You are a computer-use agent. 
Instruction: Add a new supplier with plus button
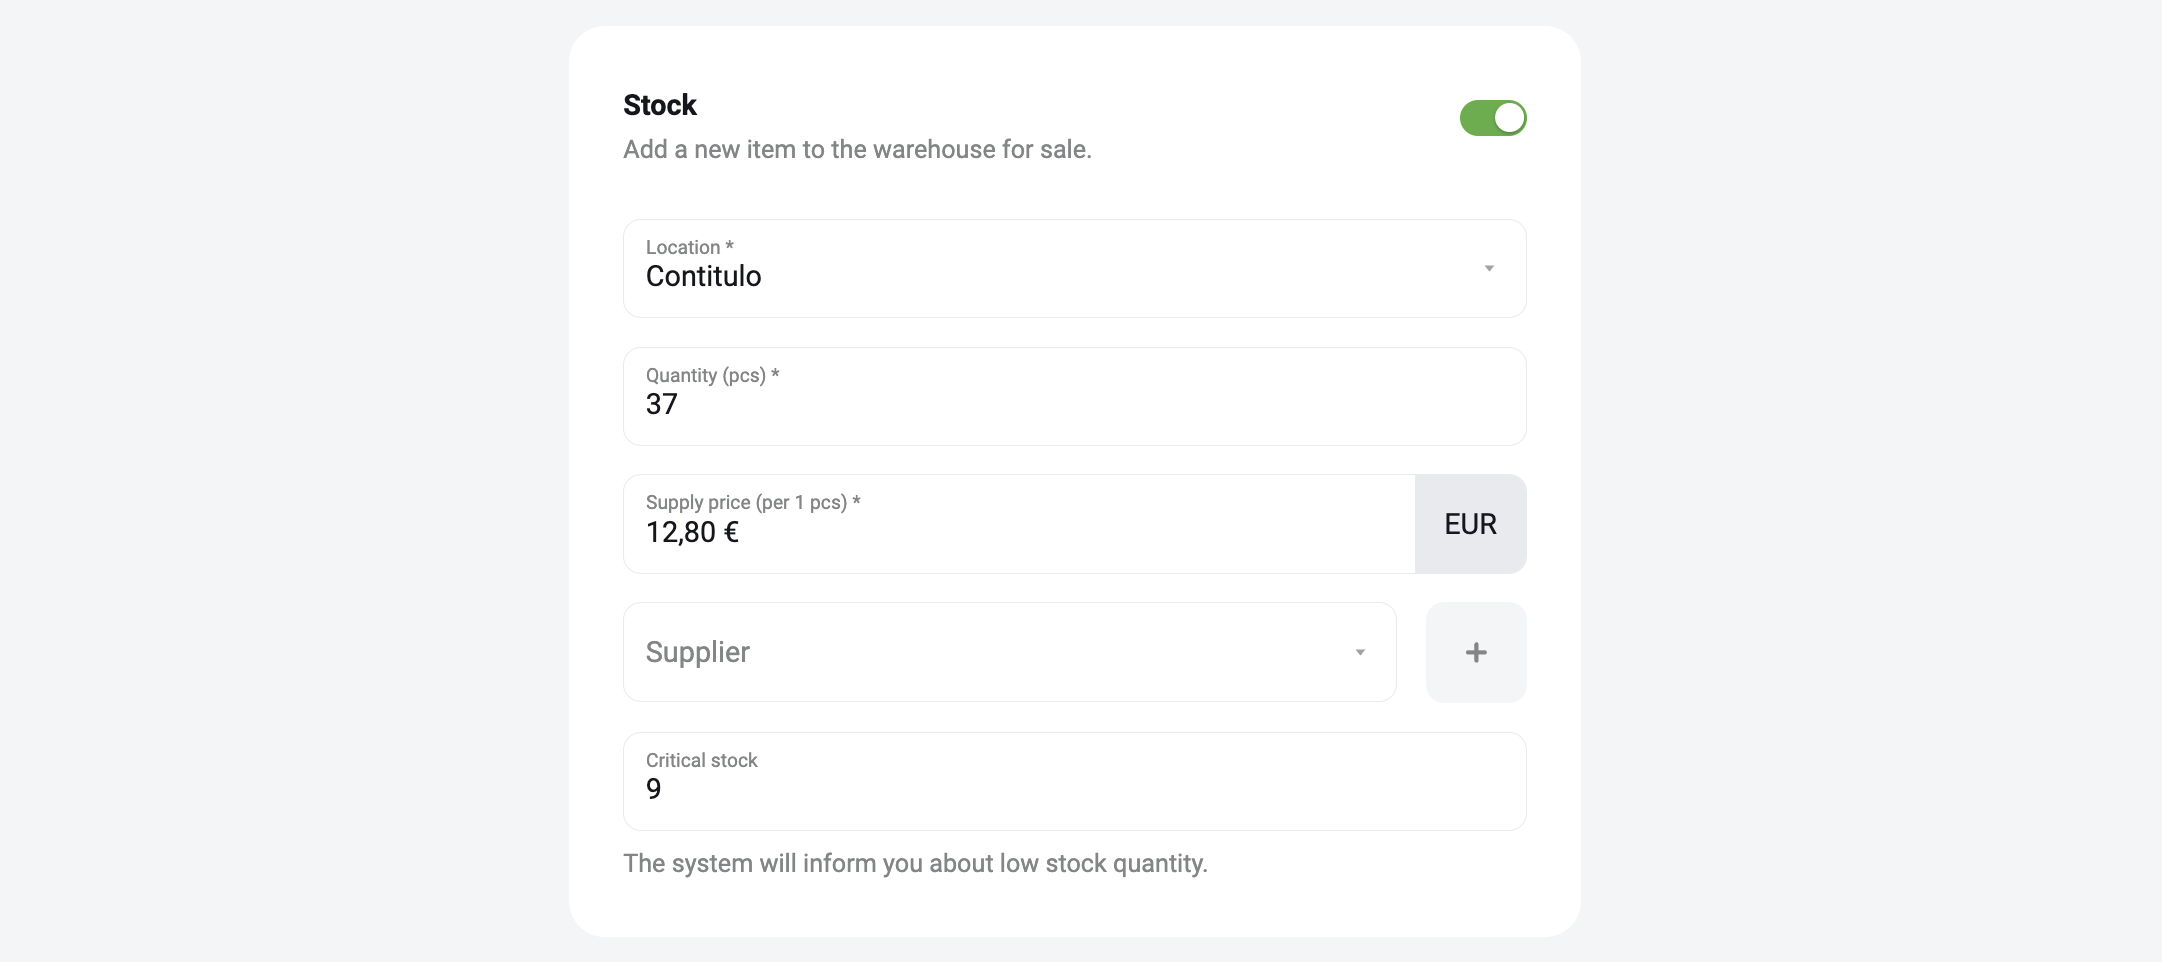(1476, 652)
